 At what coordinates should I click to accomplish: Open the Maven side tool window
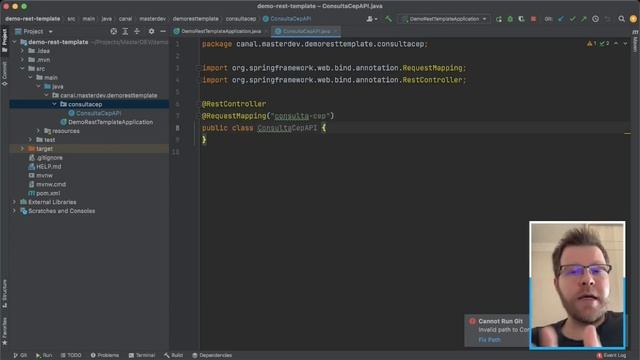pyautogui.click(x=635, y=41)
